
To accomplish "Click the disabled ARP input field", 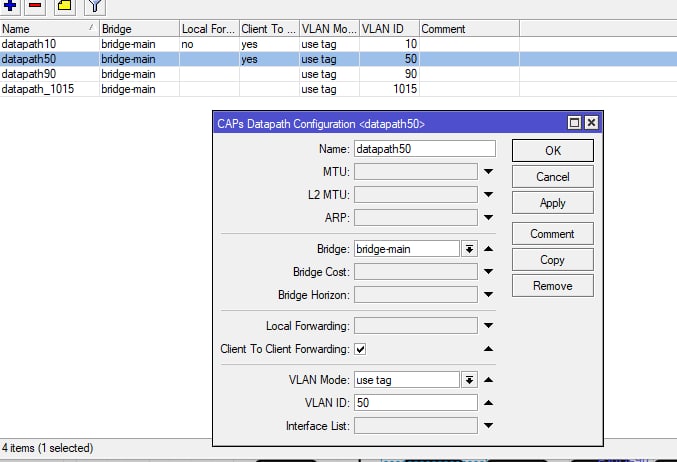I will (x=416, y=217).
